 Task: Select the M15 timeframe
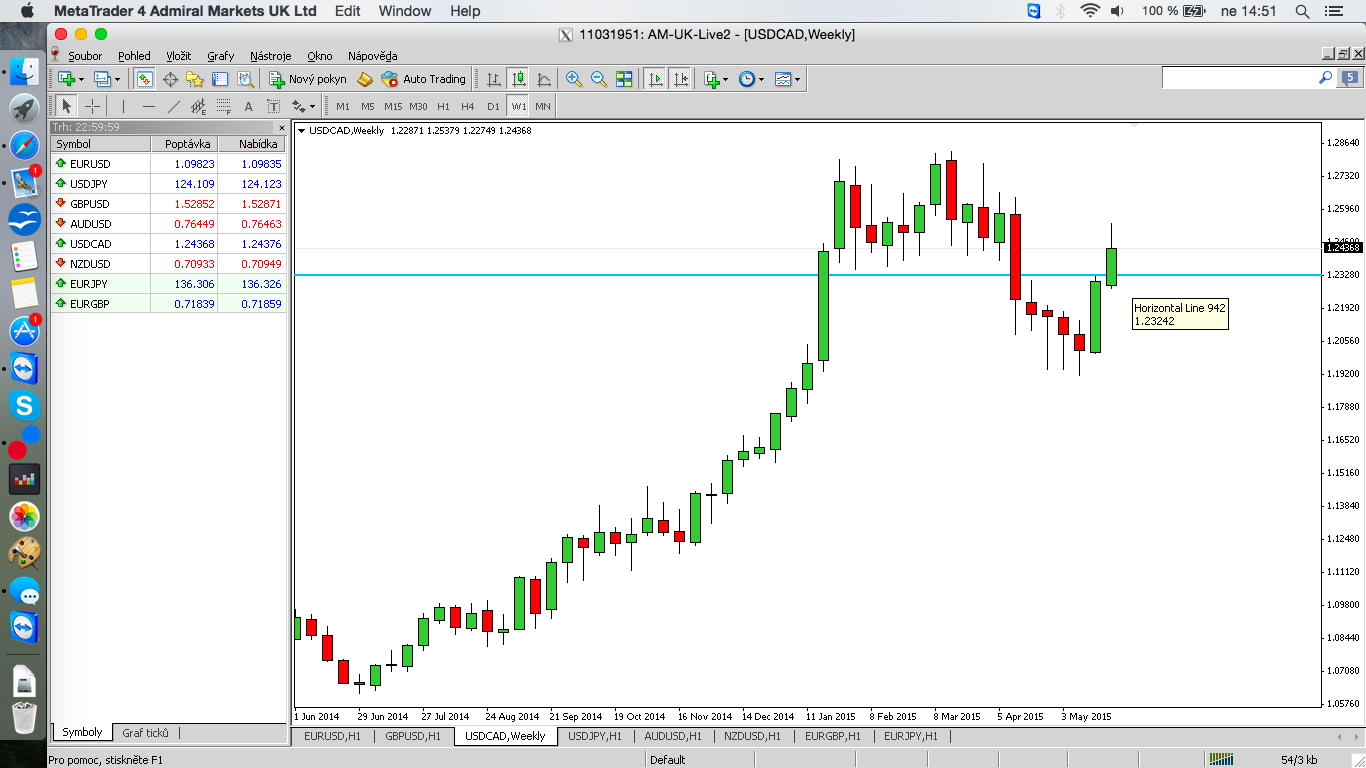393,106
